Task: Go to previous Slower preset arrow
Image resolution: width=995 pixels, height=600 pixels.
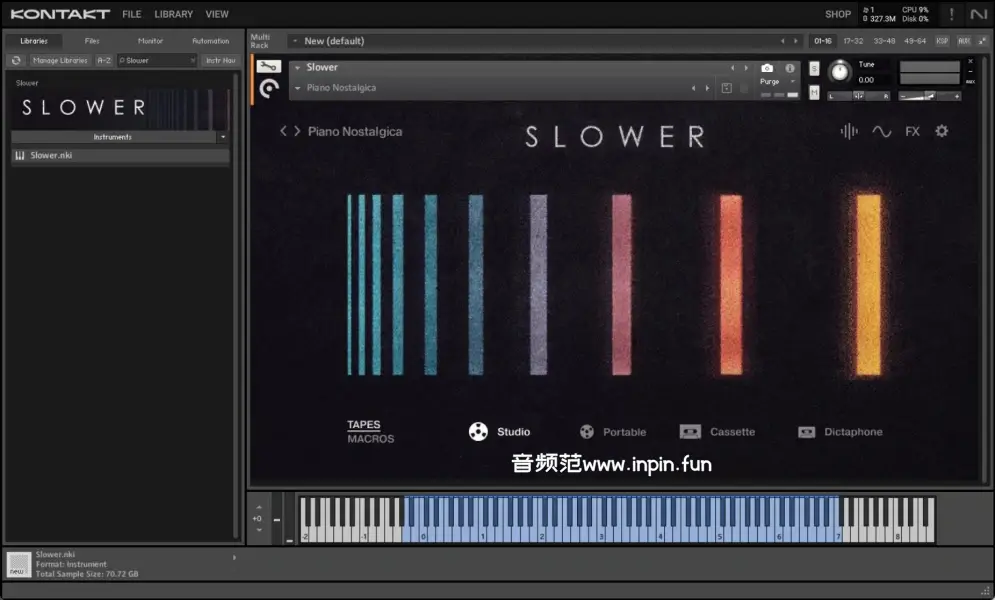Action: pyautogui.click(x=283, y=131)
